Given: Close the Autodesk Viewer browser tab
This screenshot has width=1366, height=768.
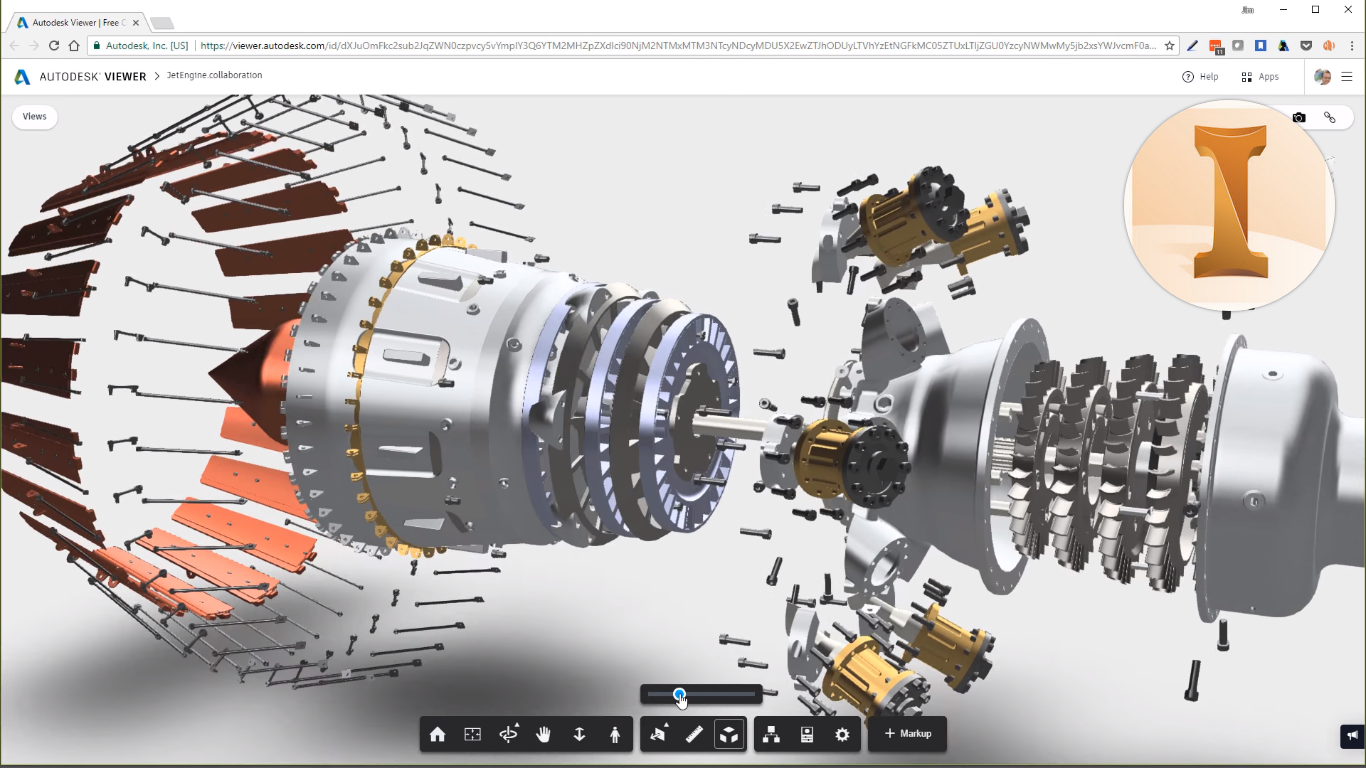Looking at the screenshot, I should tap(135, 22).
